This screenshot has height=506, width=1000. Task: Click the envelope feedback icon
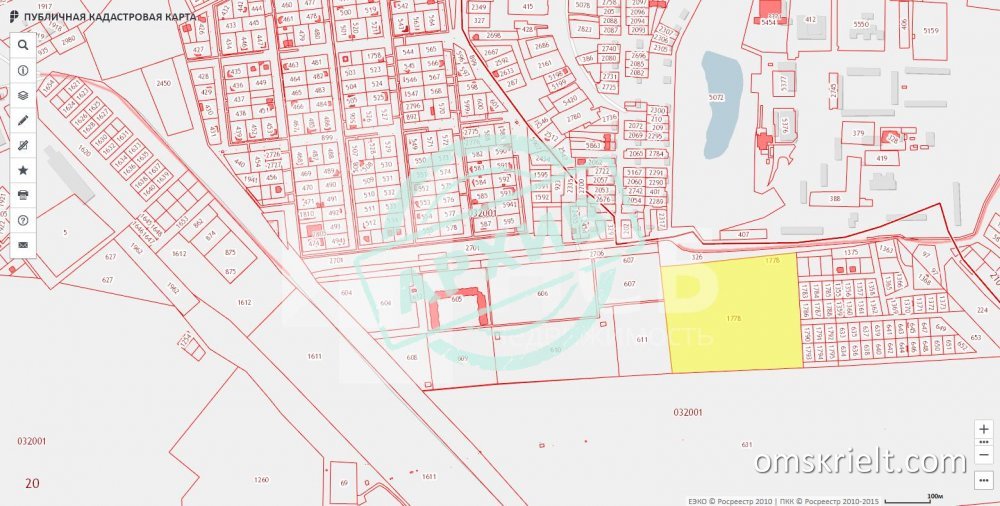(23, 245)
